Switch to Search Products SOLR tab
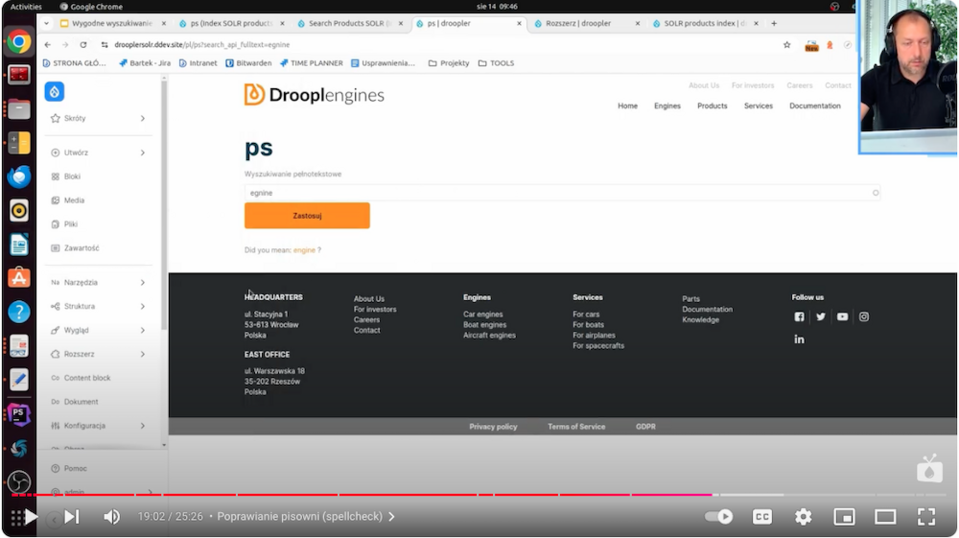The height and width of the screenshot is (538, 959). pyautogui.click(x=350, y=23)
